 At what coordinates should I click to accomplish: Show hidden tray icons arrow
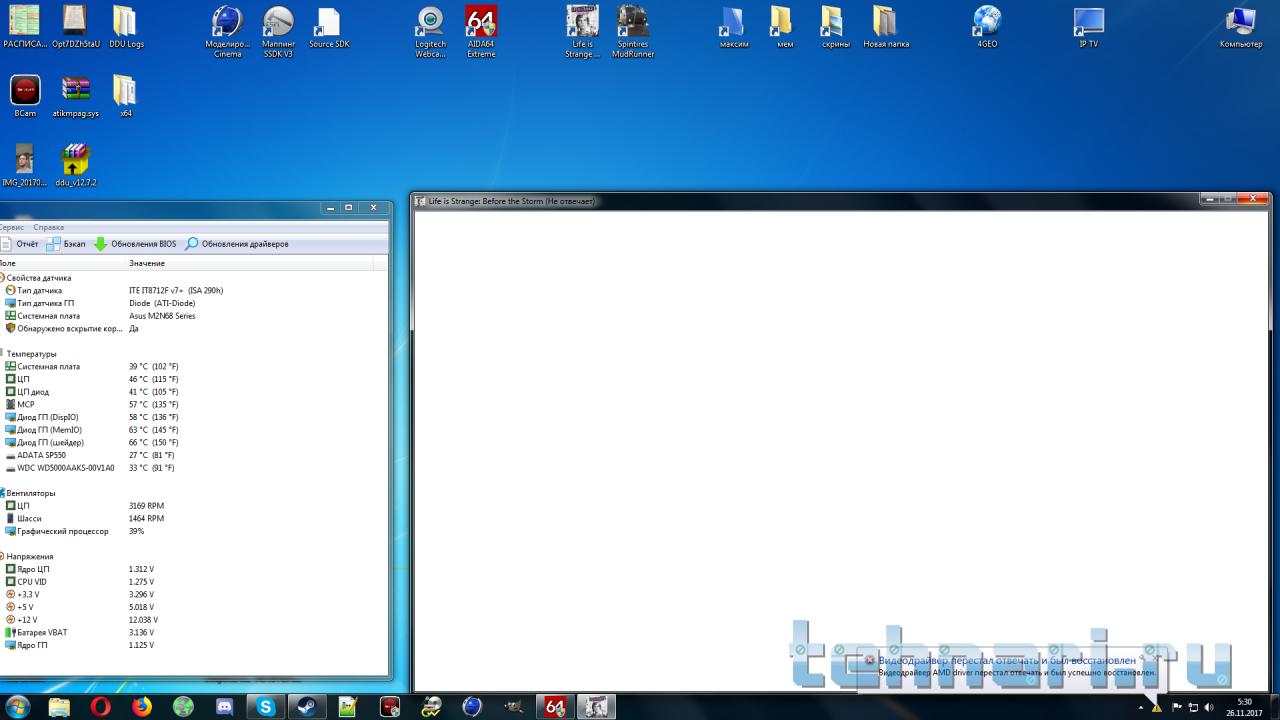coord(1139,707)
